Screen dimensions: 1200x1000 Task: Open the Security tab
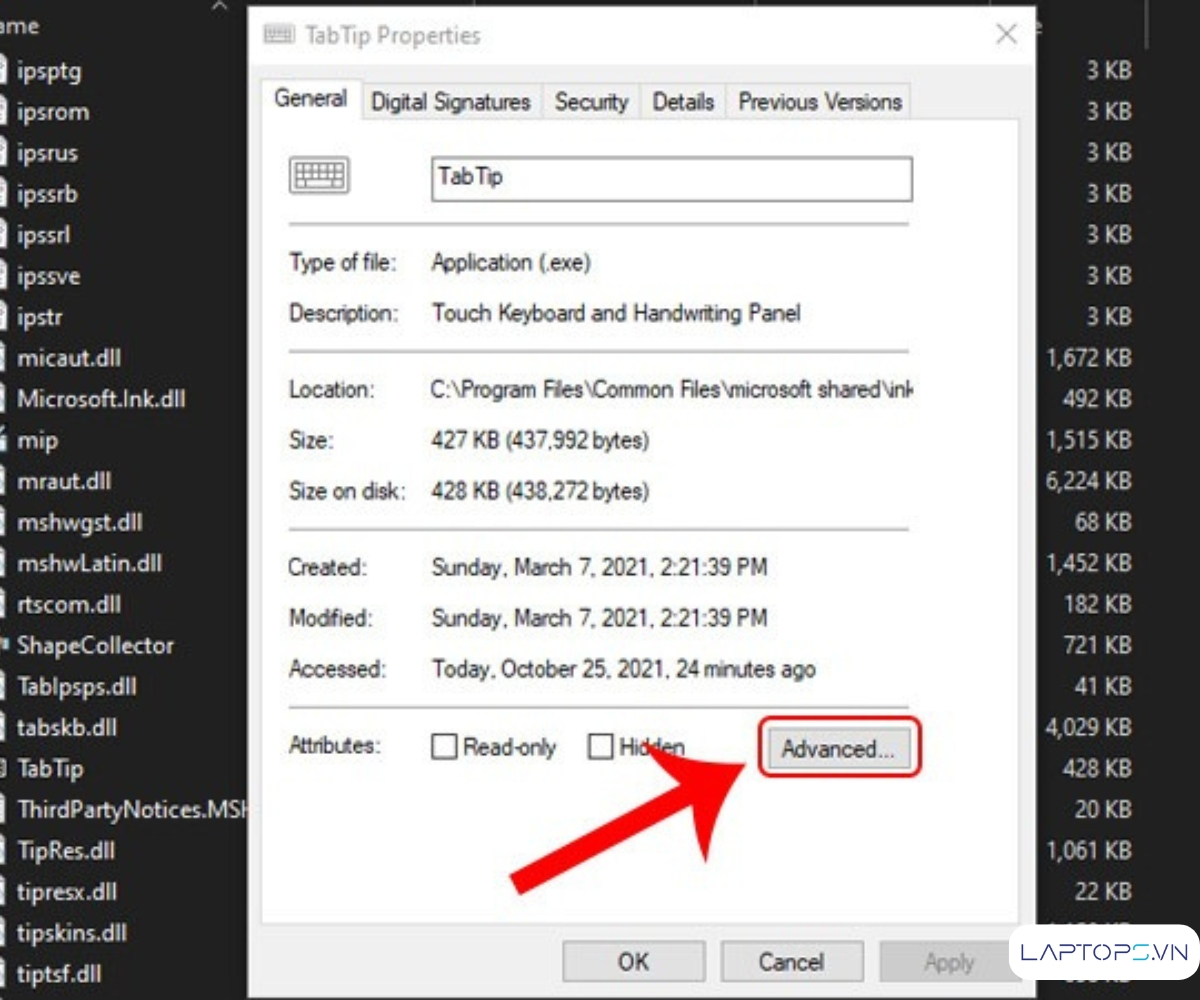(x=591, y=102)
